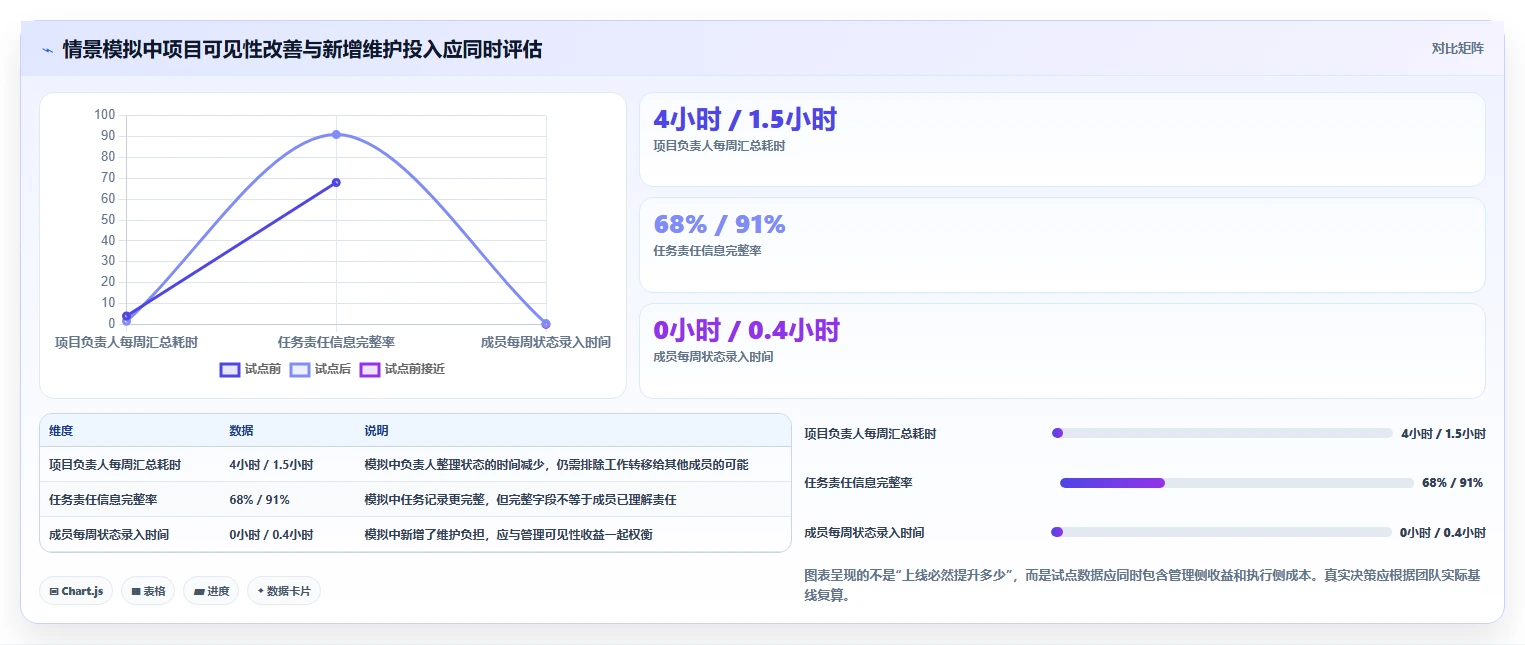Select table cell 4小时 / 1.5小时
Viewport: 1525px width, 645px height.
(271, 465)
